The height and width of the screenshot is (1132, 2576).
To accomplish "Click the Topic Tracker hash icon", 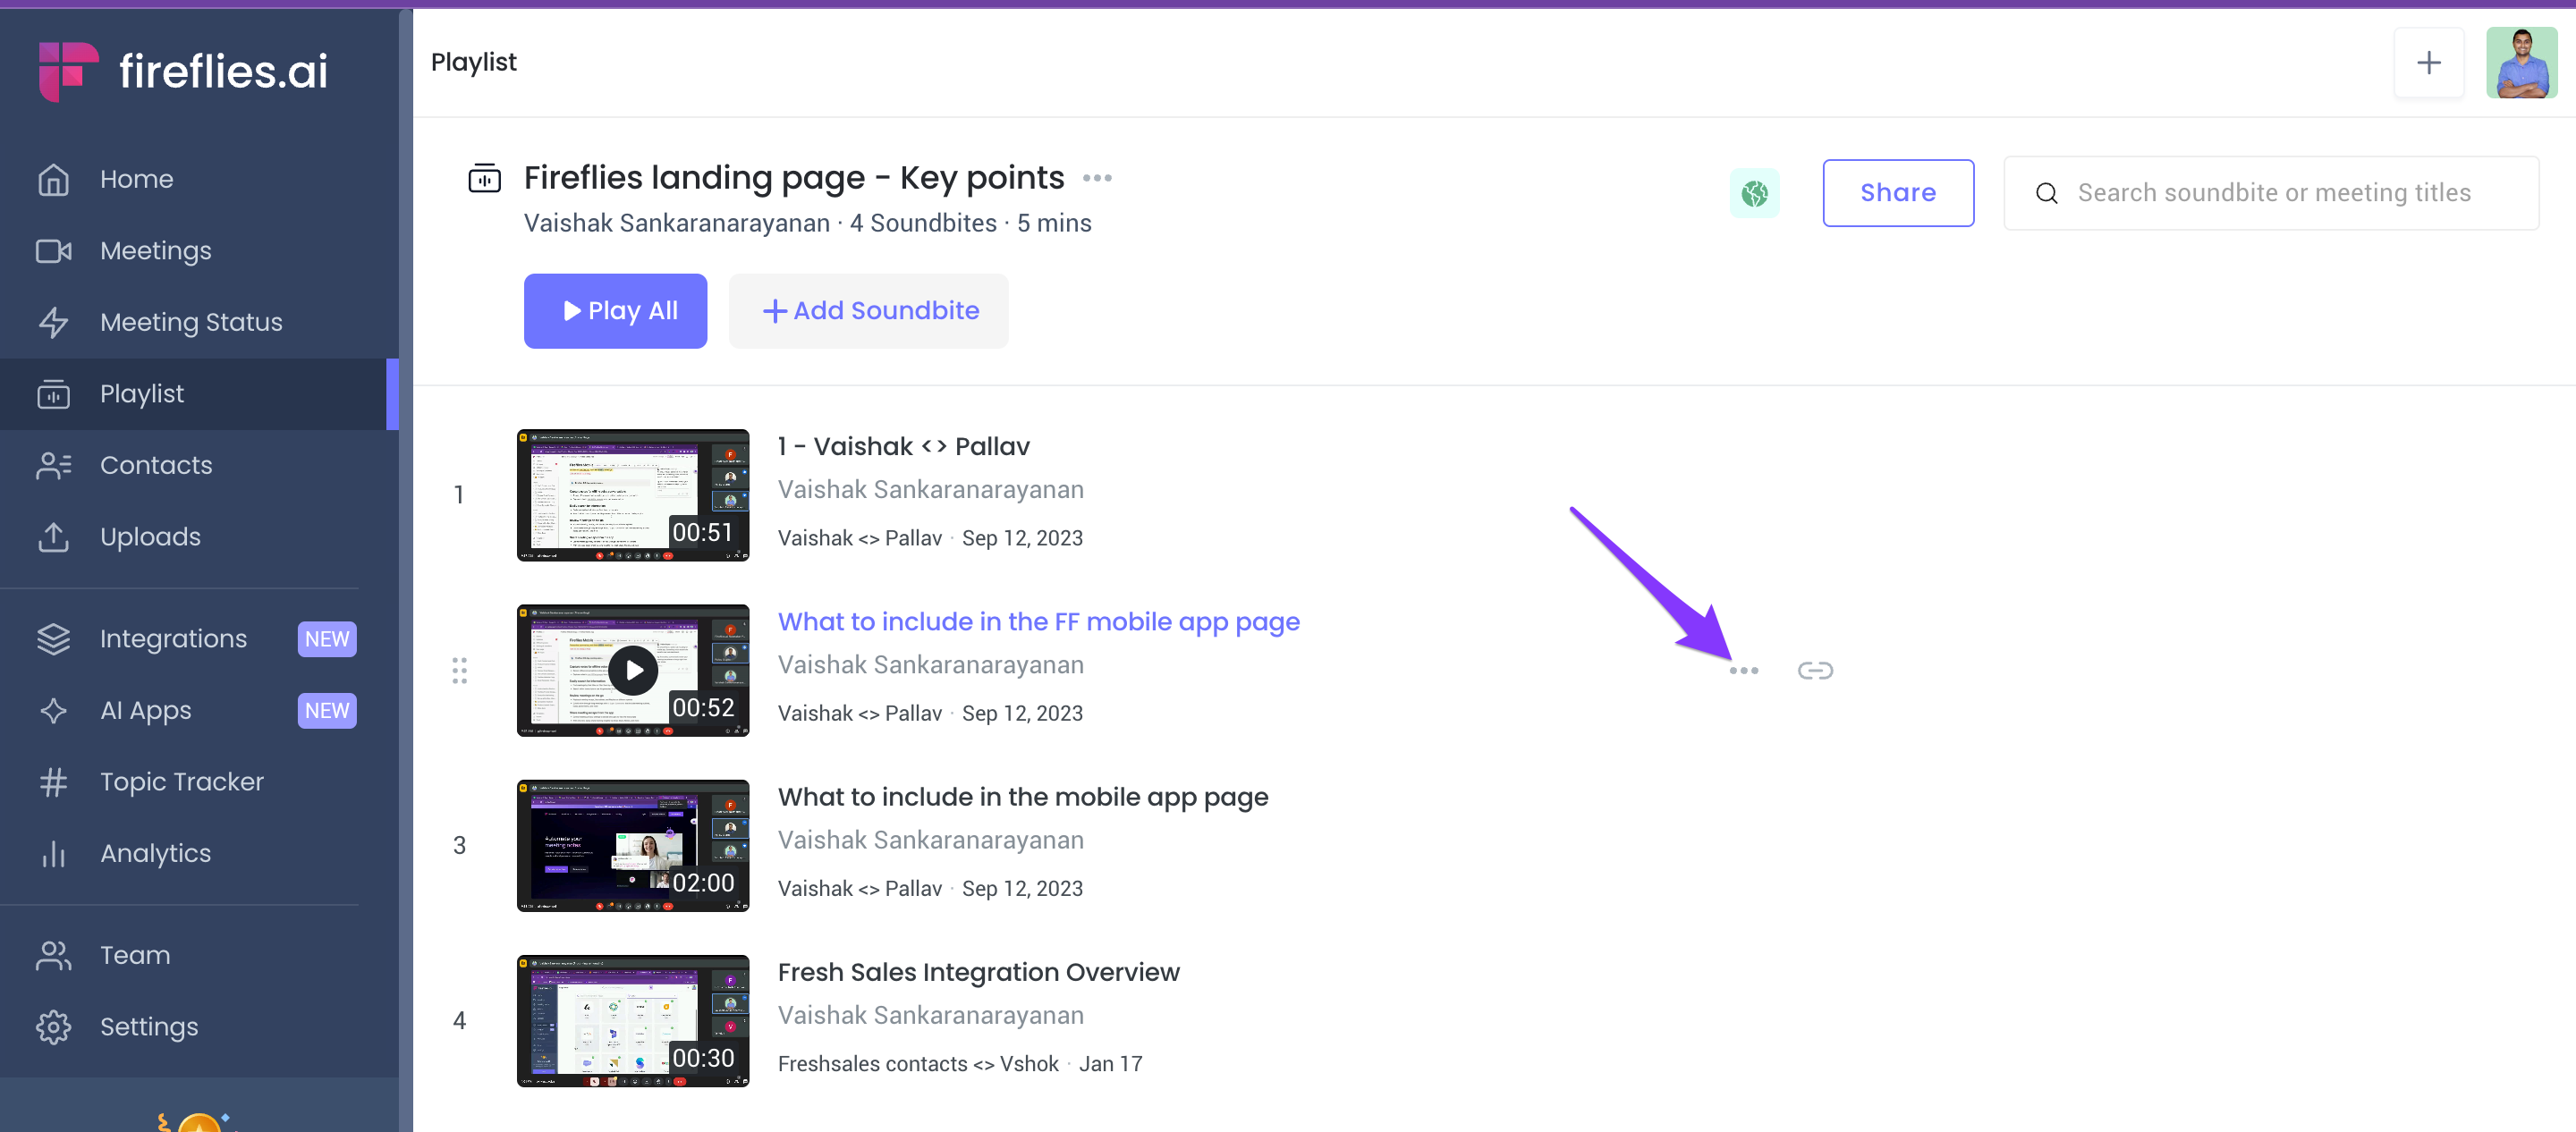I will pyautogui.click(x=54, y=782).
